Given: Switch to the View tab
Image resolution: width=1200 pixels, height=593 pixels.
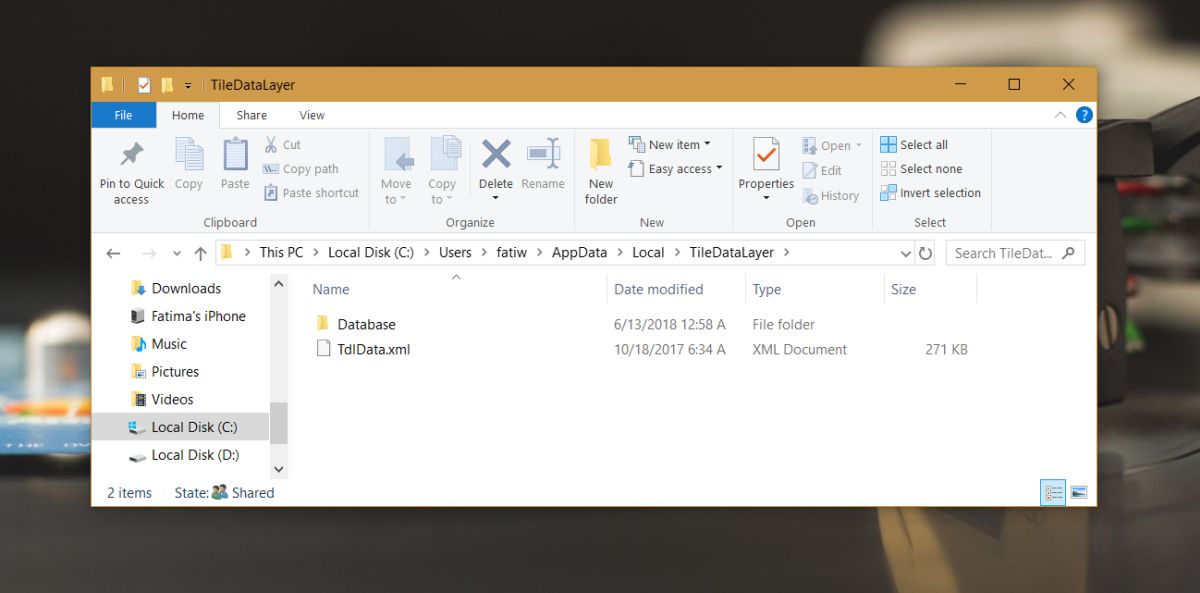Looking at the screenshot, I should point(312,115).
